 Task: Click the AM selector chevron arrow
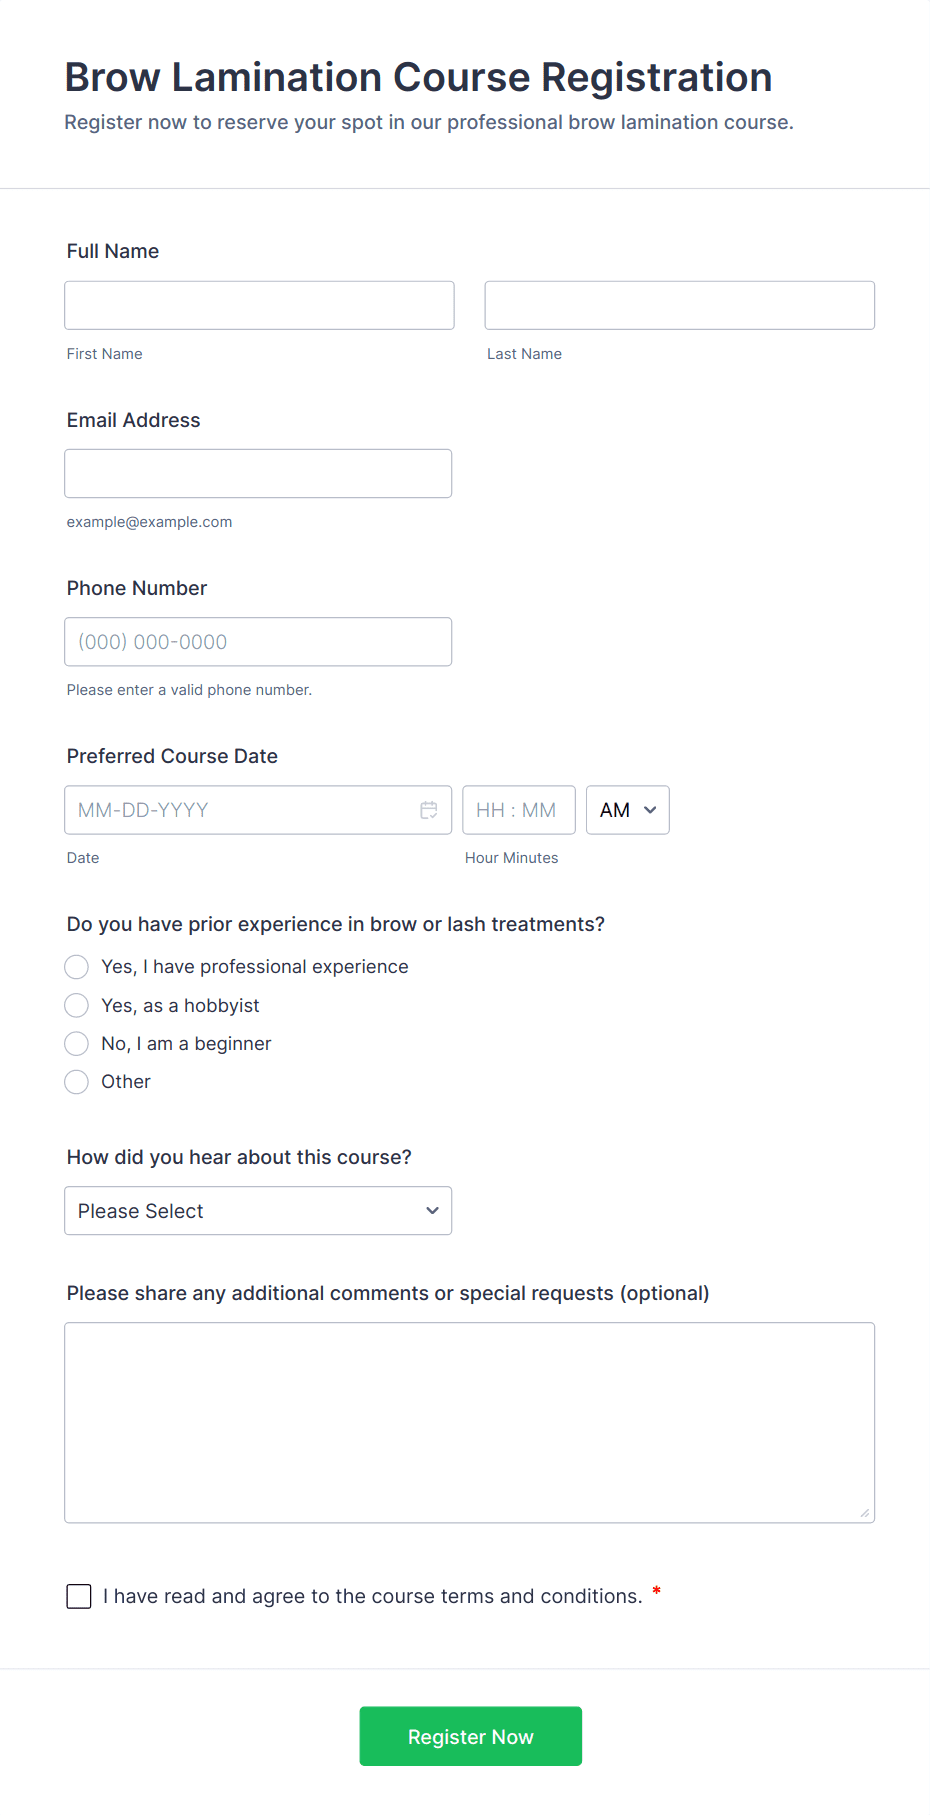(651, 810)
